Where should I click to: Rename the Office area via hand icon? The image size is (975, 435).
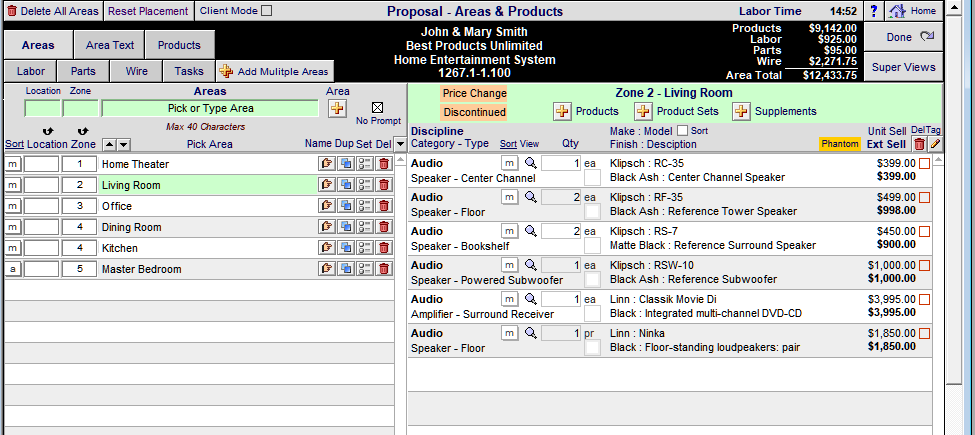point(326,206)
